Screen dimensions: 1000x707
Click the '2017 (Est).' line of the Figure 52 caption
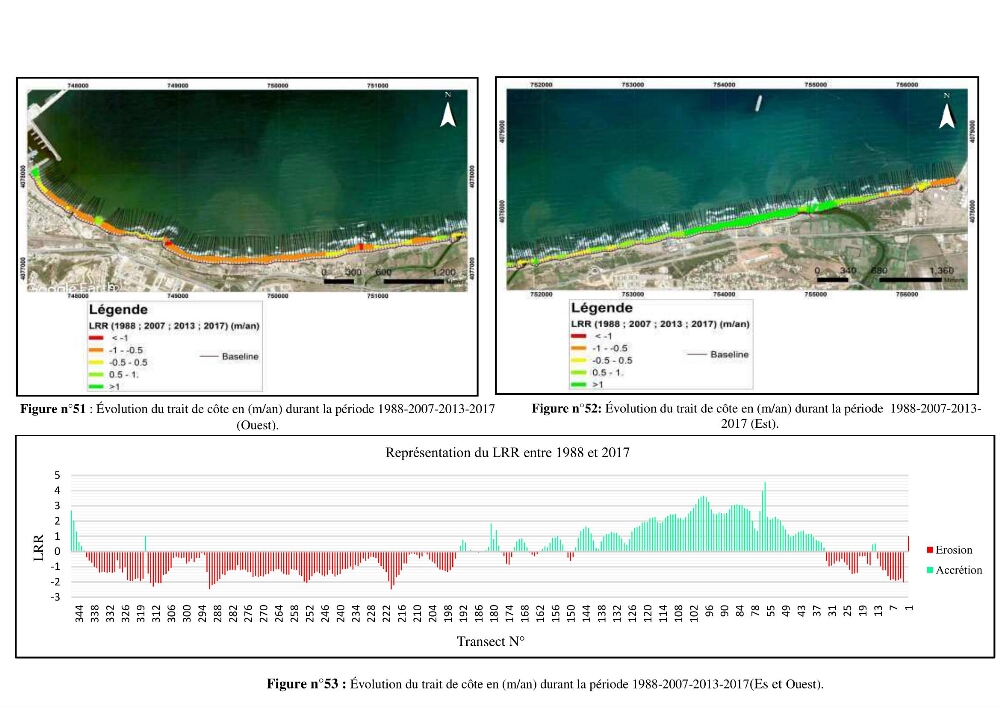coord(749,423)
